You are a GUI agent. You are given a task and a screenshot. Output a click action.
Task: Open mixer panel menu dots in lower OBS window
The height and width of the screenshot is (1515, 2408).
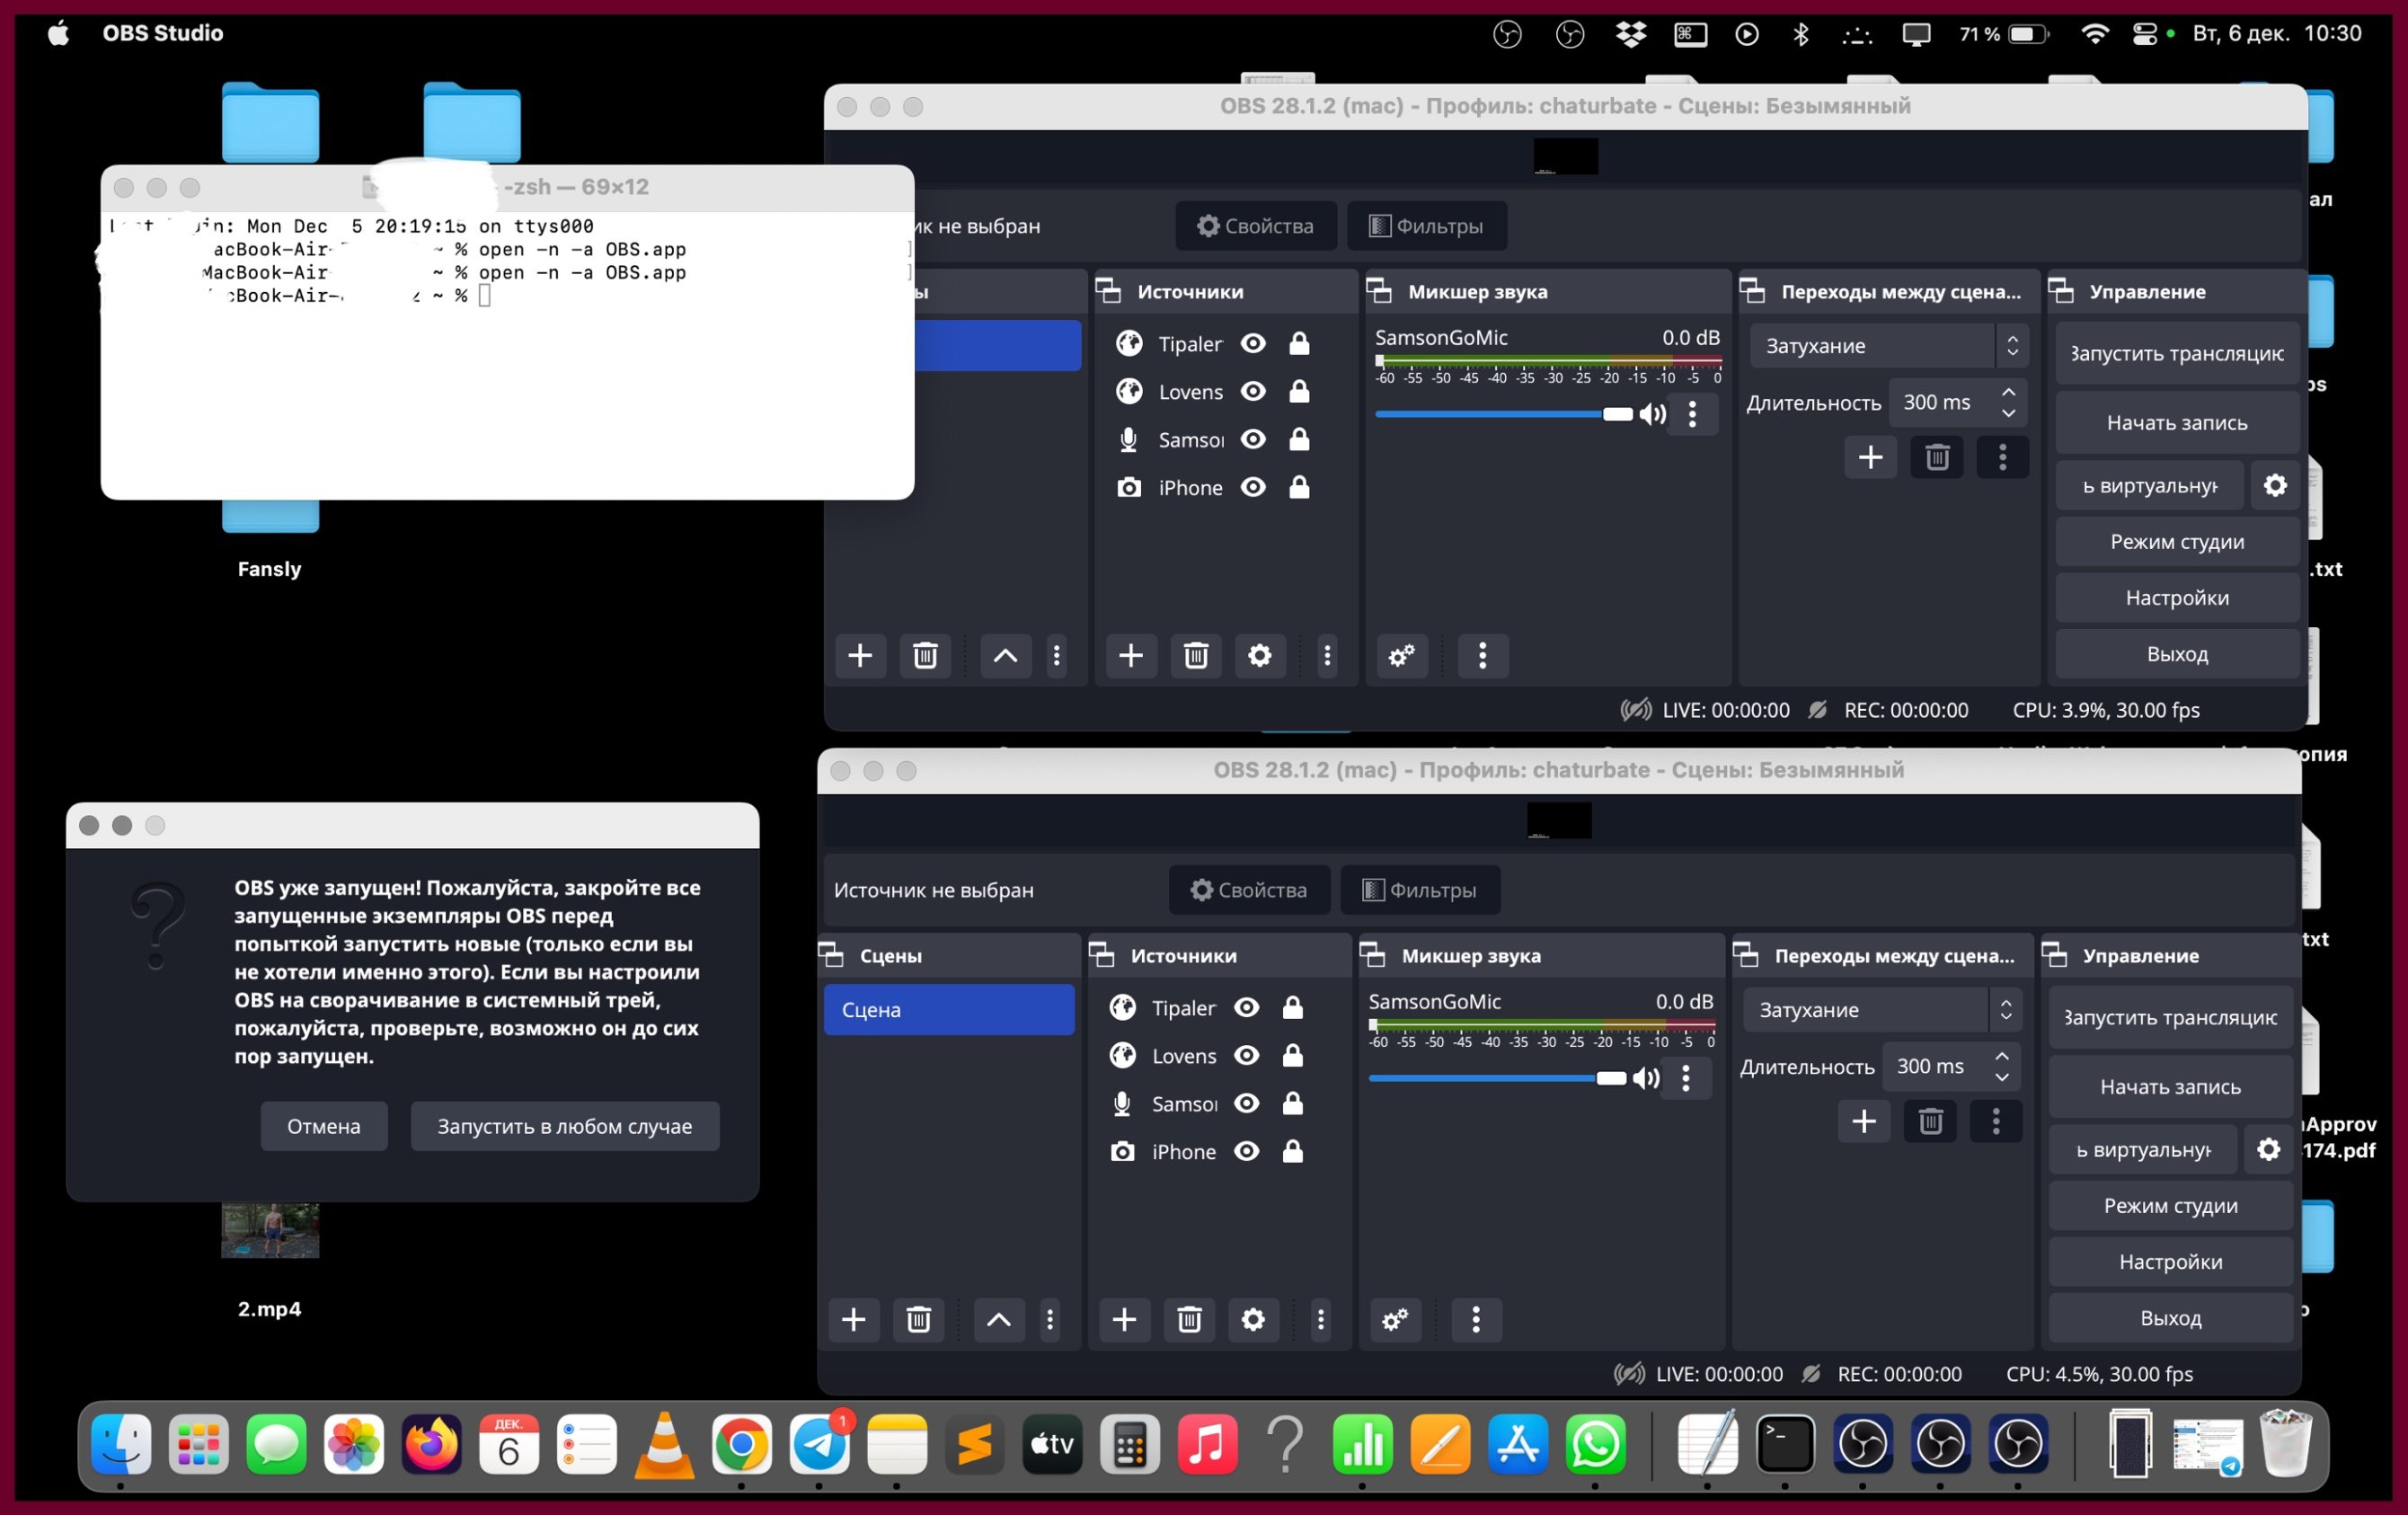[x=1476, y=1319]
